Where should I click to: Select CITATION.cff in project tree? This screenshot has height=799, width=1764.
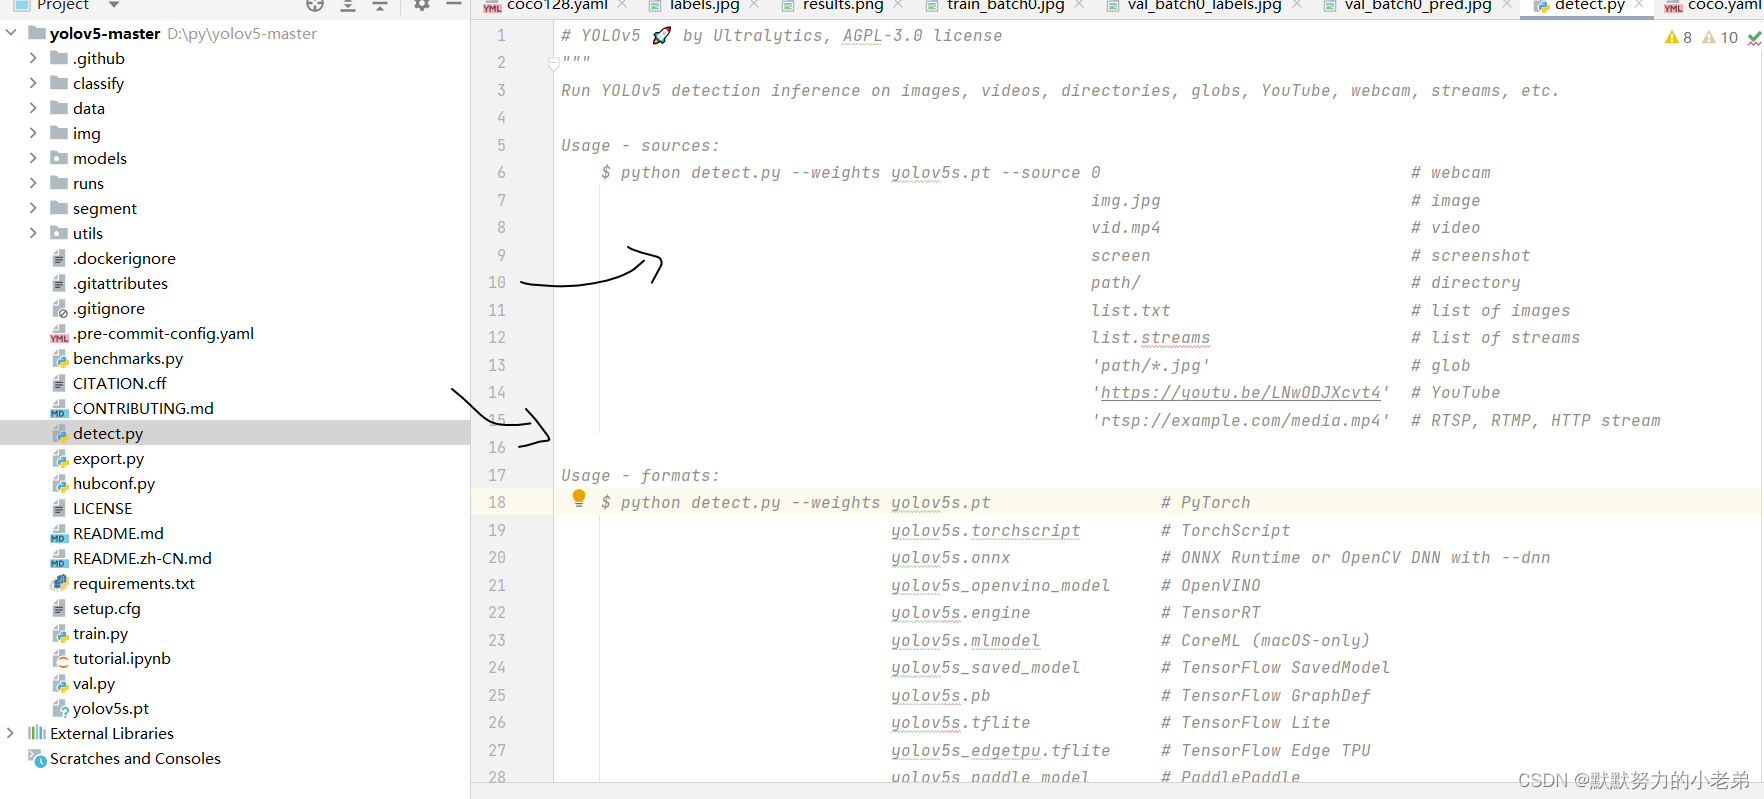point(119,383)
